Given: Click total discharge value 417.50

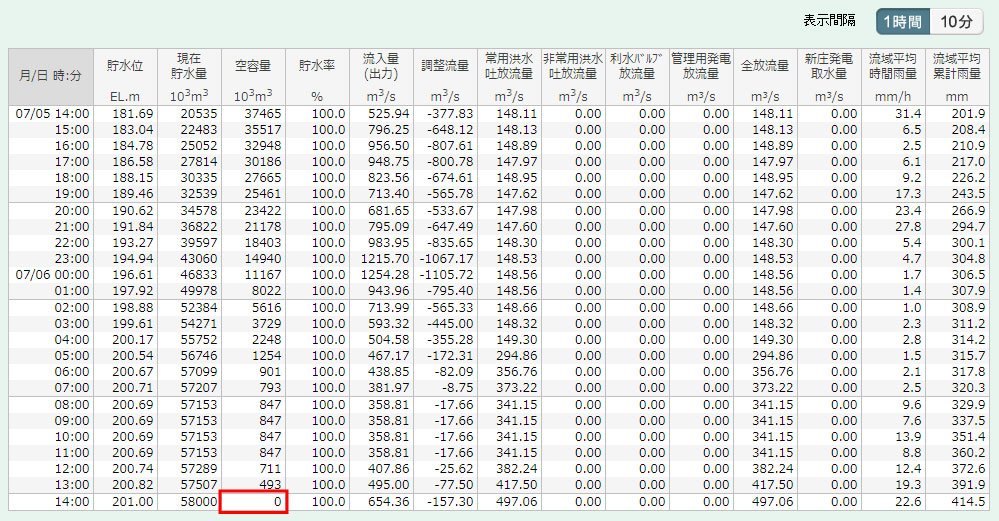Looking at the screenshot, I should (x=772, y=484).
